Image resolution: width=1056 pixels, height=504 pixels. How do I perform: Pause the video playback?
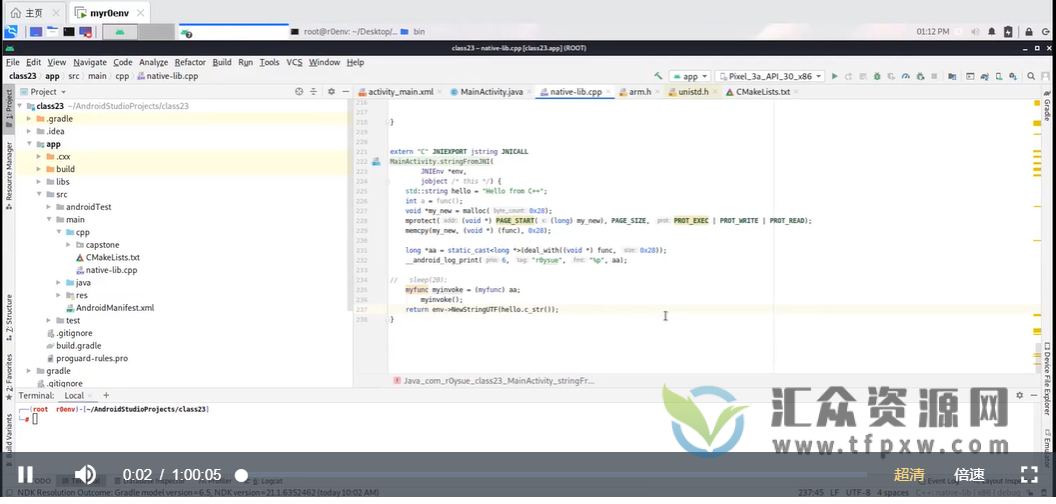pos(26,475)
